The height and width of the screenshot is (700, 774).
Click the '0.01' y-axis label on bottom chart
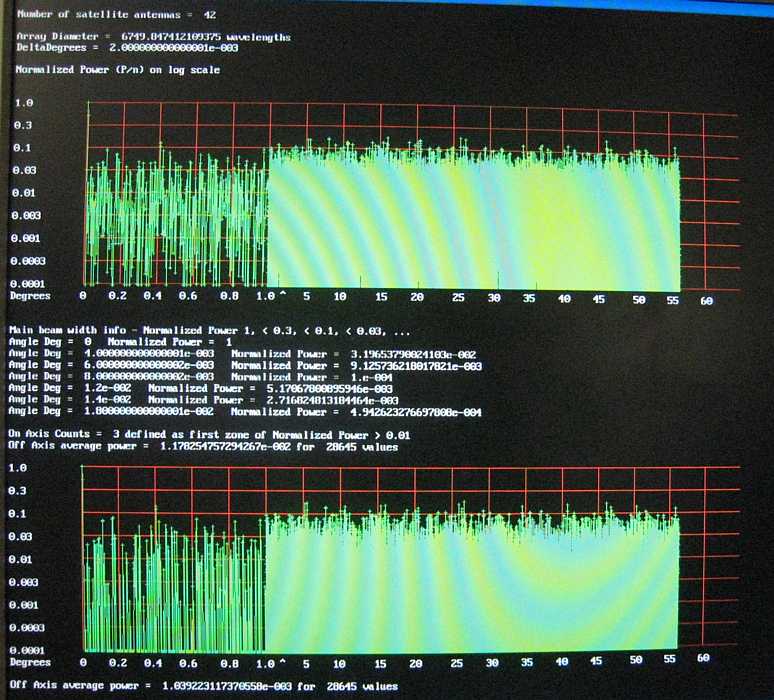pyautogui.click(x=20, y=559)
